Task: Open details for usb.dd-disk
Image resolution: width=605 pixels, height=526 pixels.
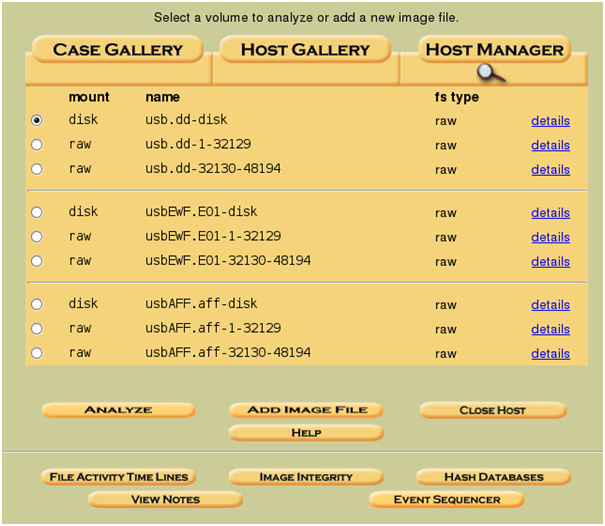Action: click(550, 121)
